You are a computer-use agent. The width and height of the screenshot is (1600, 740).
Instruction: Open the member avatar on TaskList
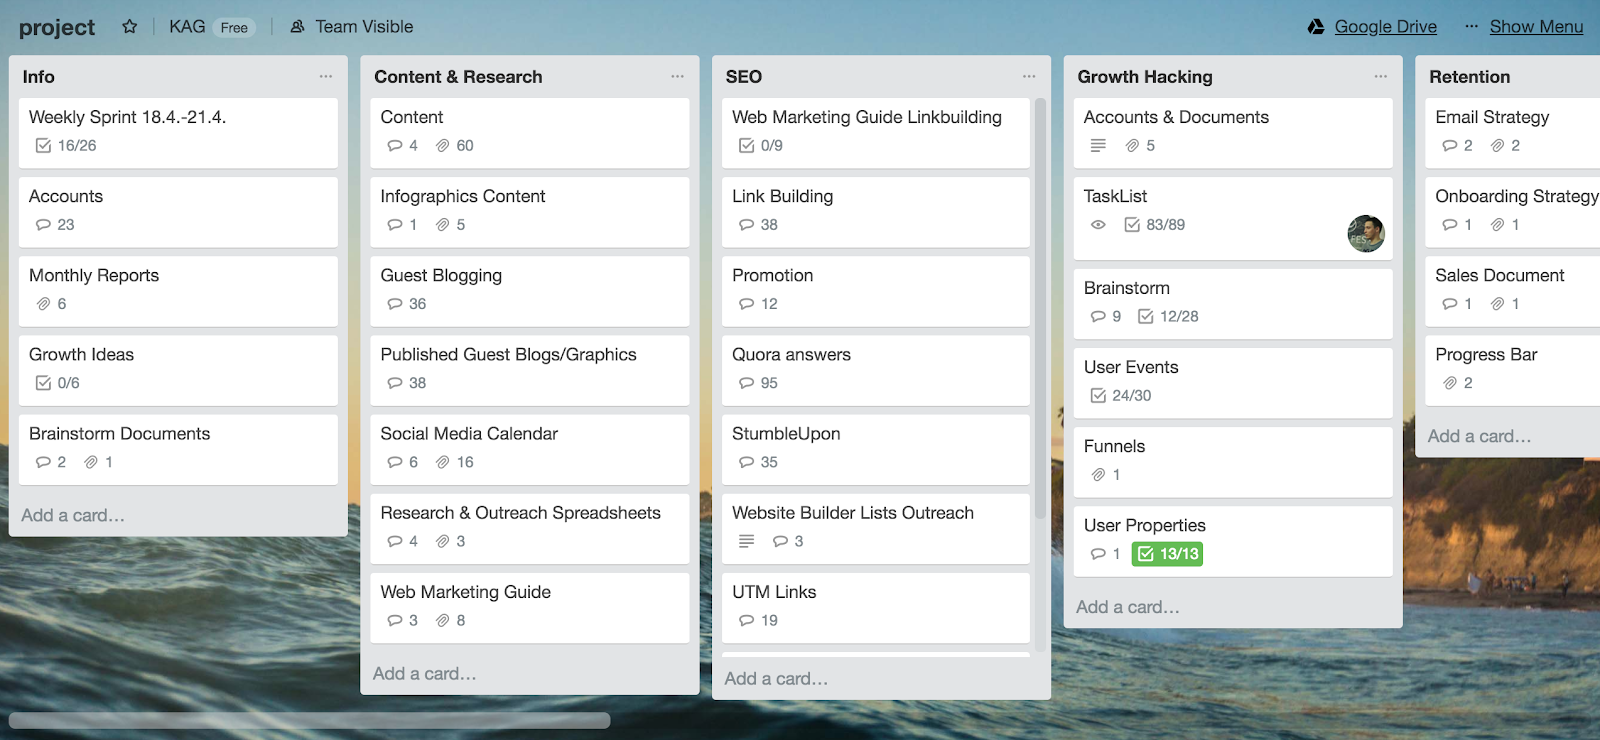pos(1365,234)
